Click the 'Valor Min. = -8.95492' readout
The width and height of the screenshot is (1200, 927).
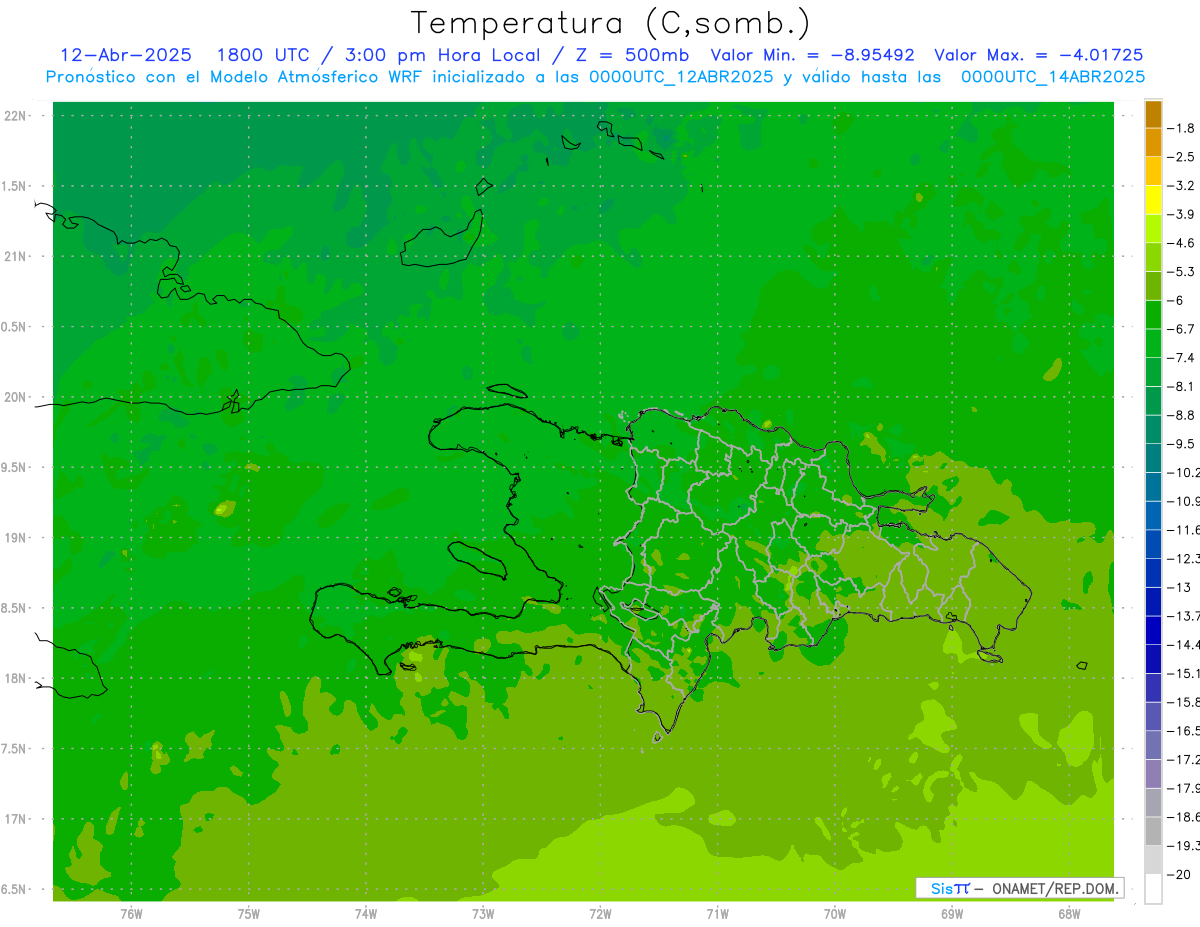click(812, 55)
